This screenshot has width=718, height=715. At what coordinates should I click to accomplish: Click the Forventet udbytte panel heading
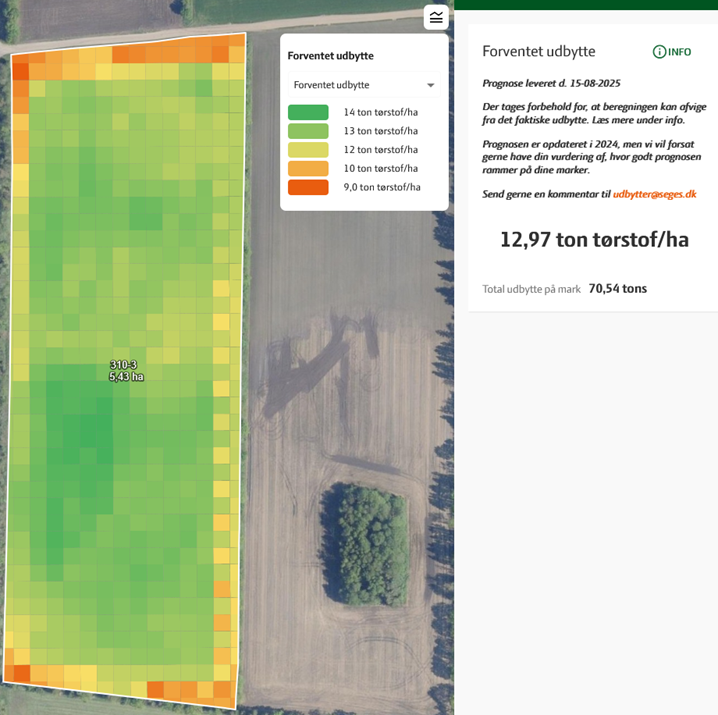(538, 52)
